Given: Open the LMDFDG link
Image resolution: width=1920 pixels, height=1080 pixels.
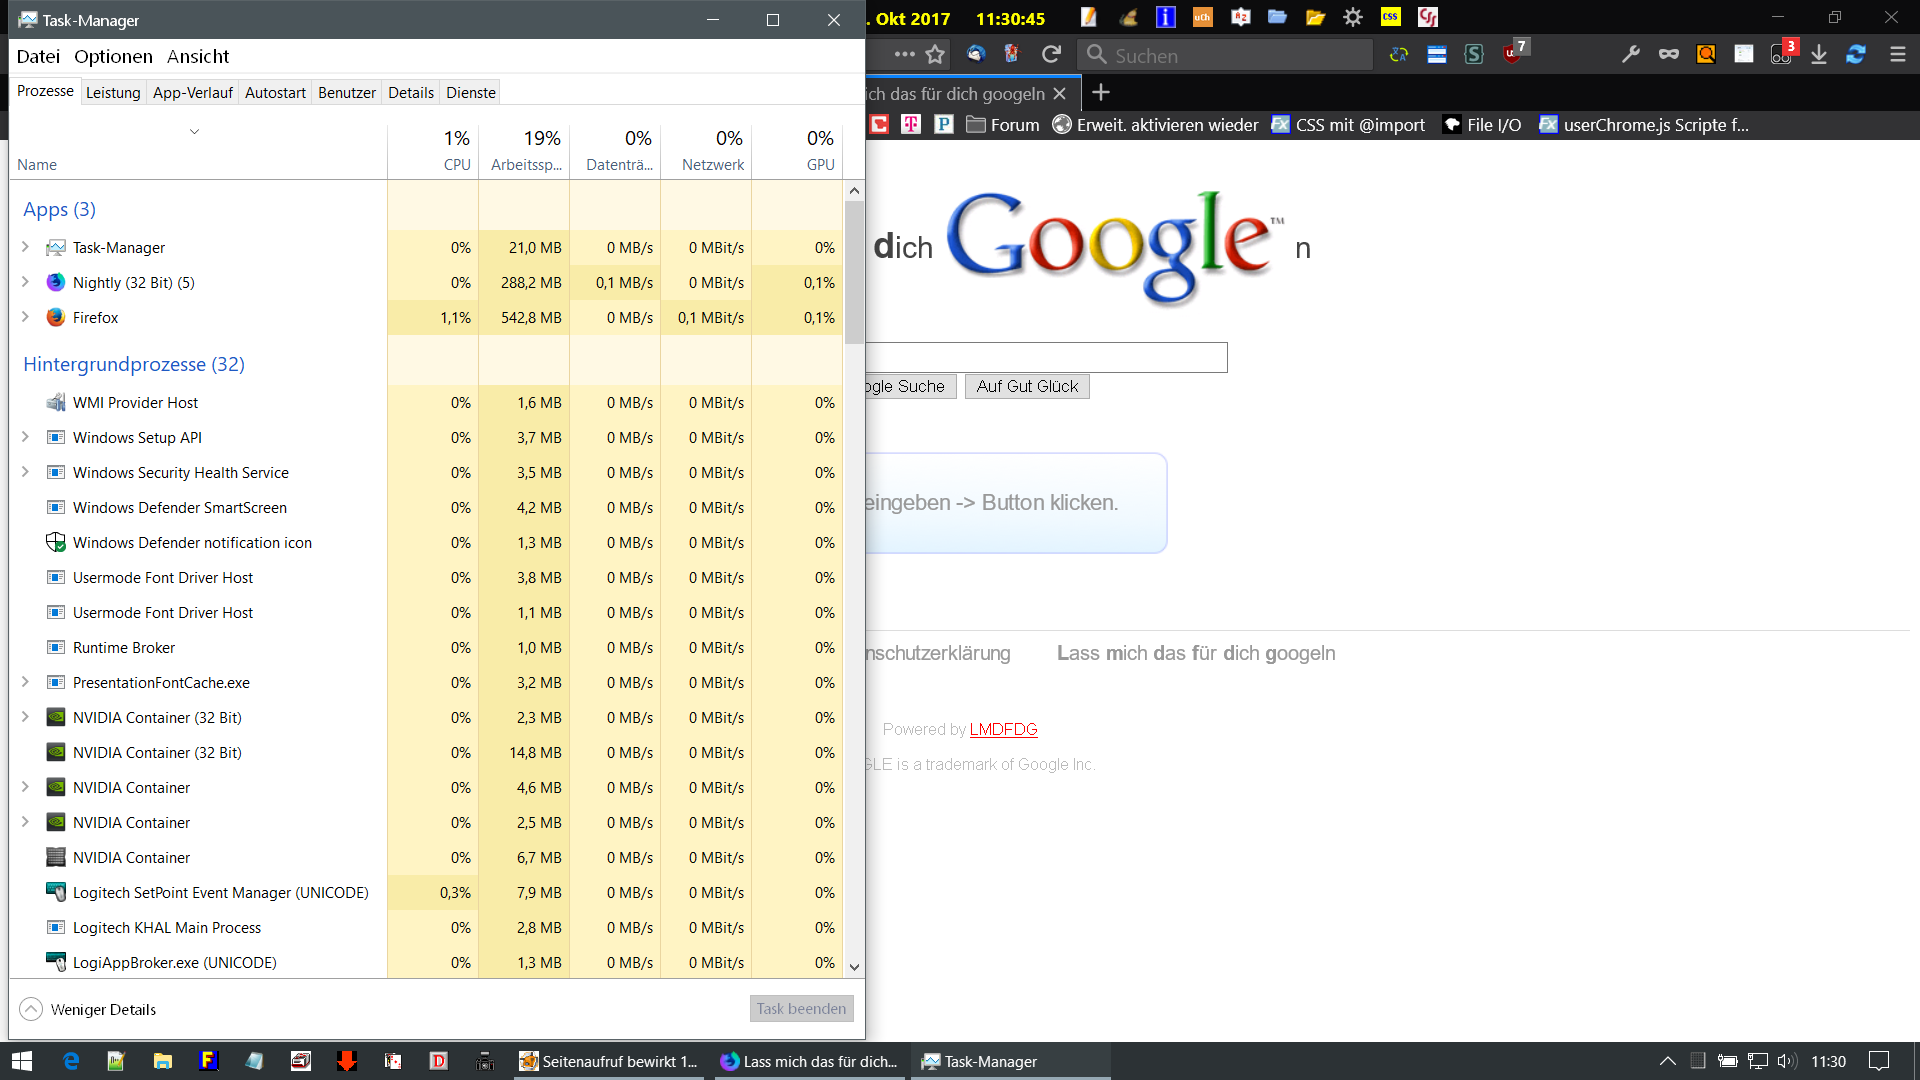Looking at the screenshot, I should pyautogui.click(x=1003, y=730).
